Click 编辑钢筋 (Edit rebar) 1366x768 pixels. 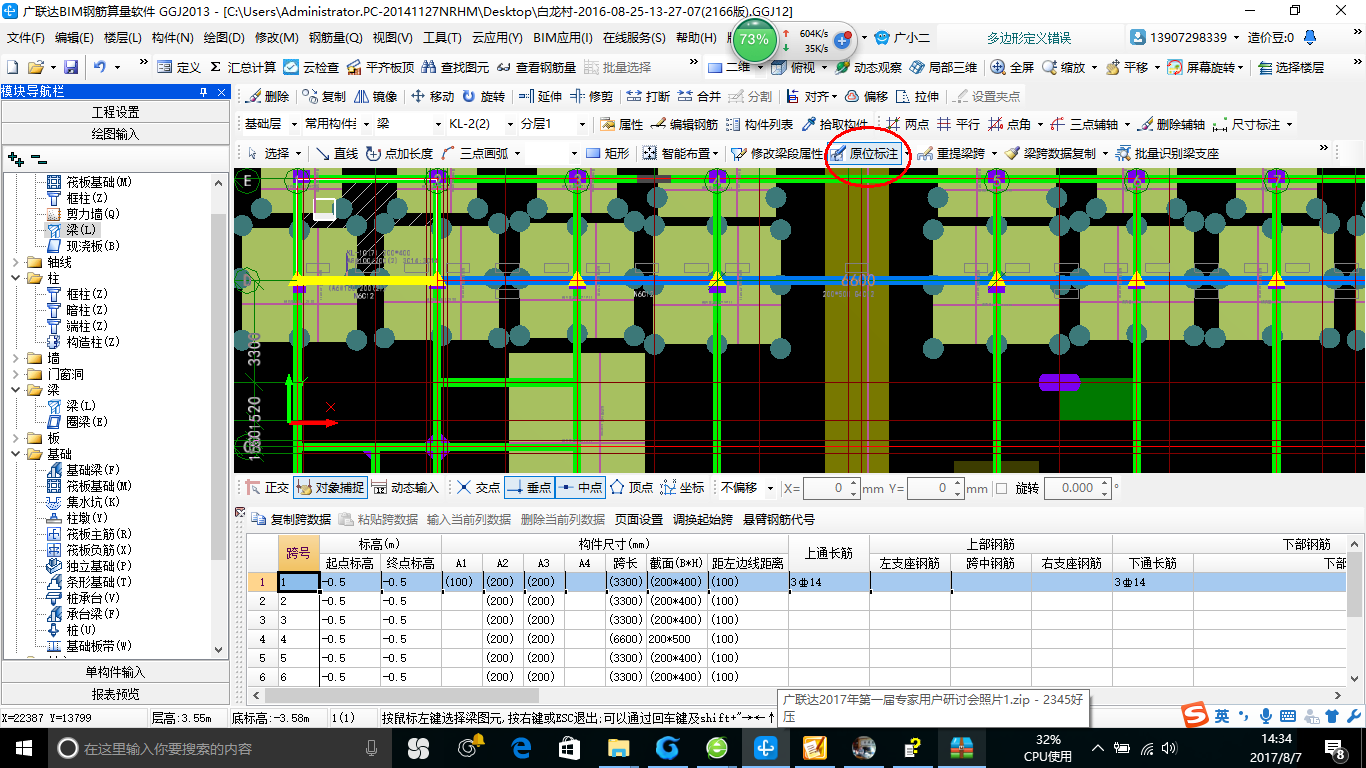684,125
